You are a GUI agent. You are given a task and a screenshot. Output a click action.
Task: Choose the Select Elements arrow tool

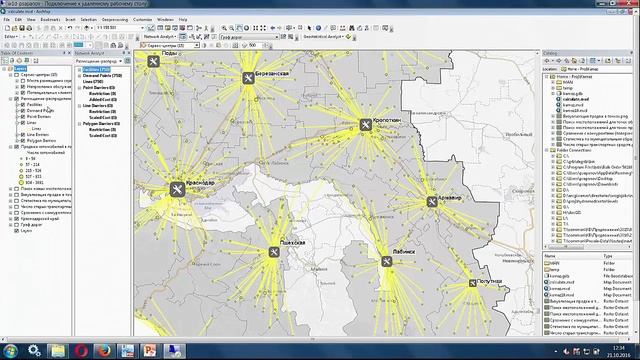tap(309, 28)
